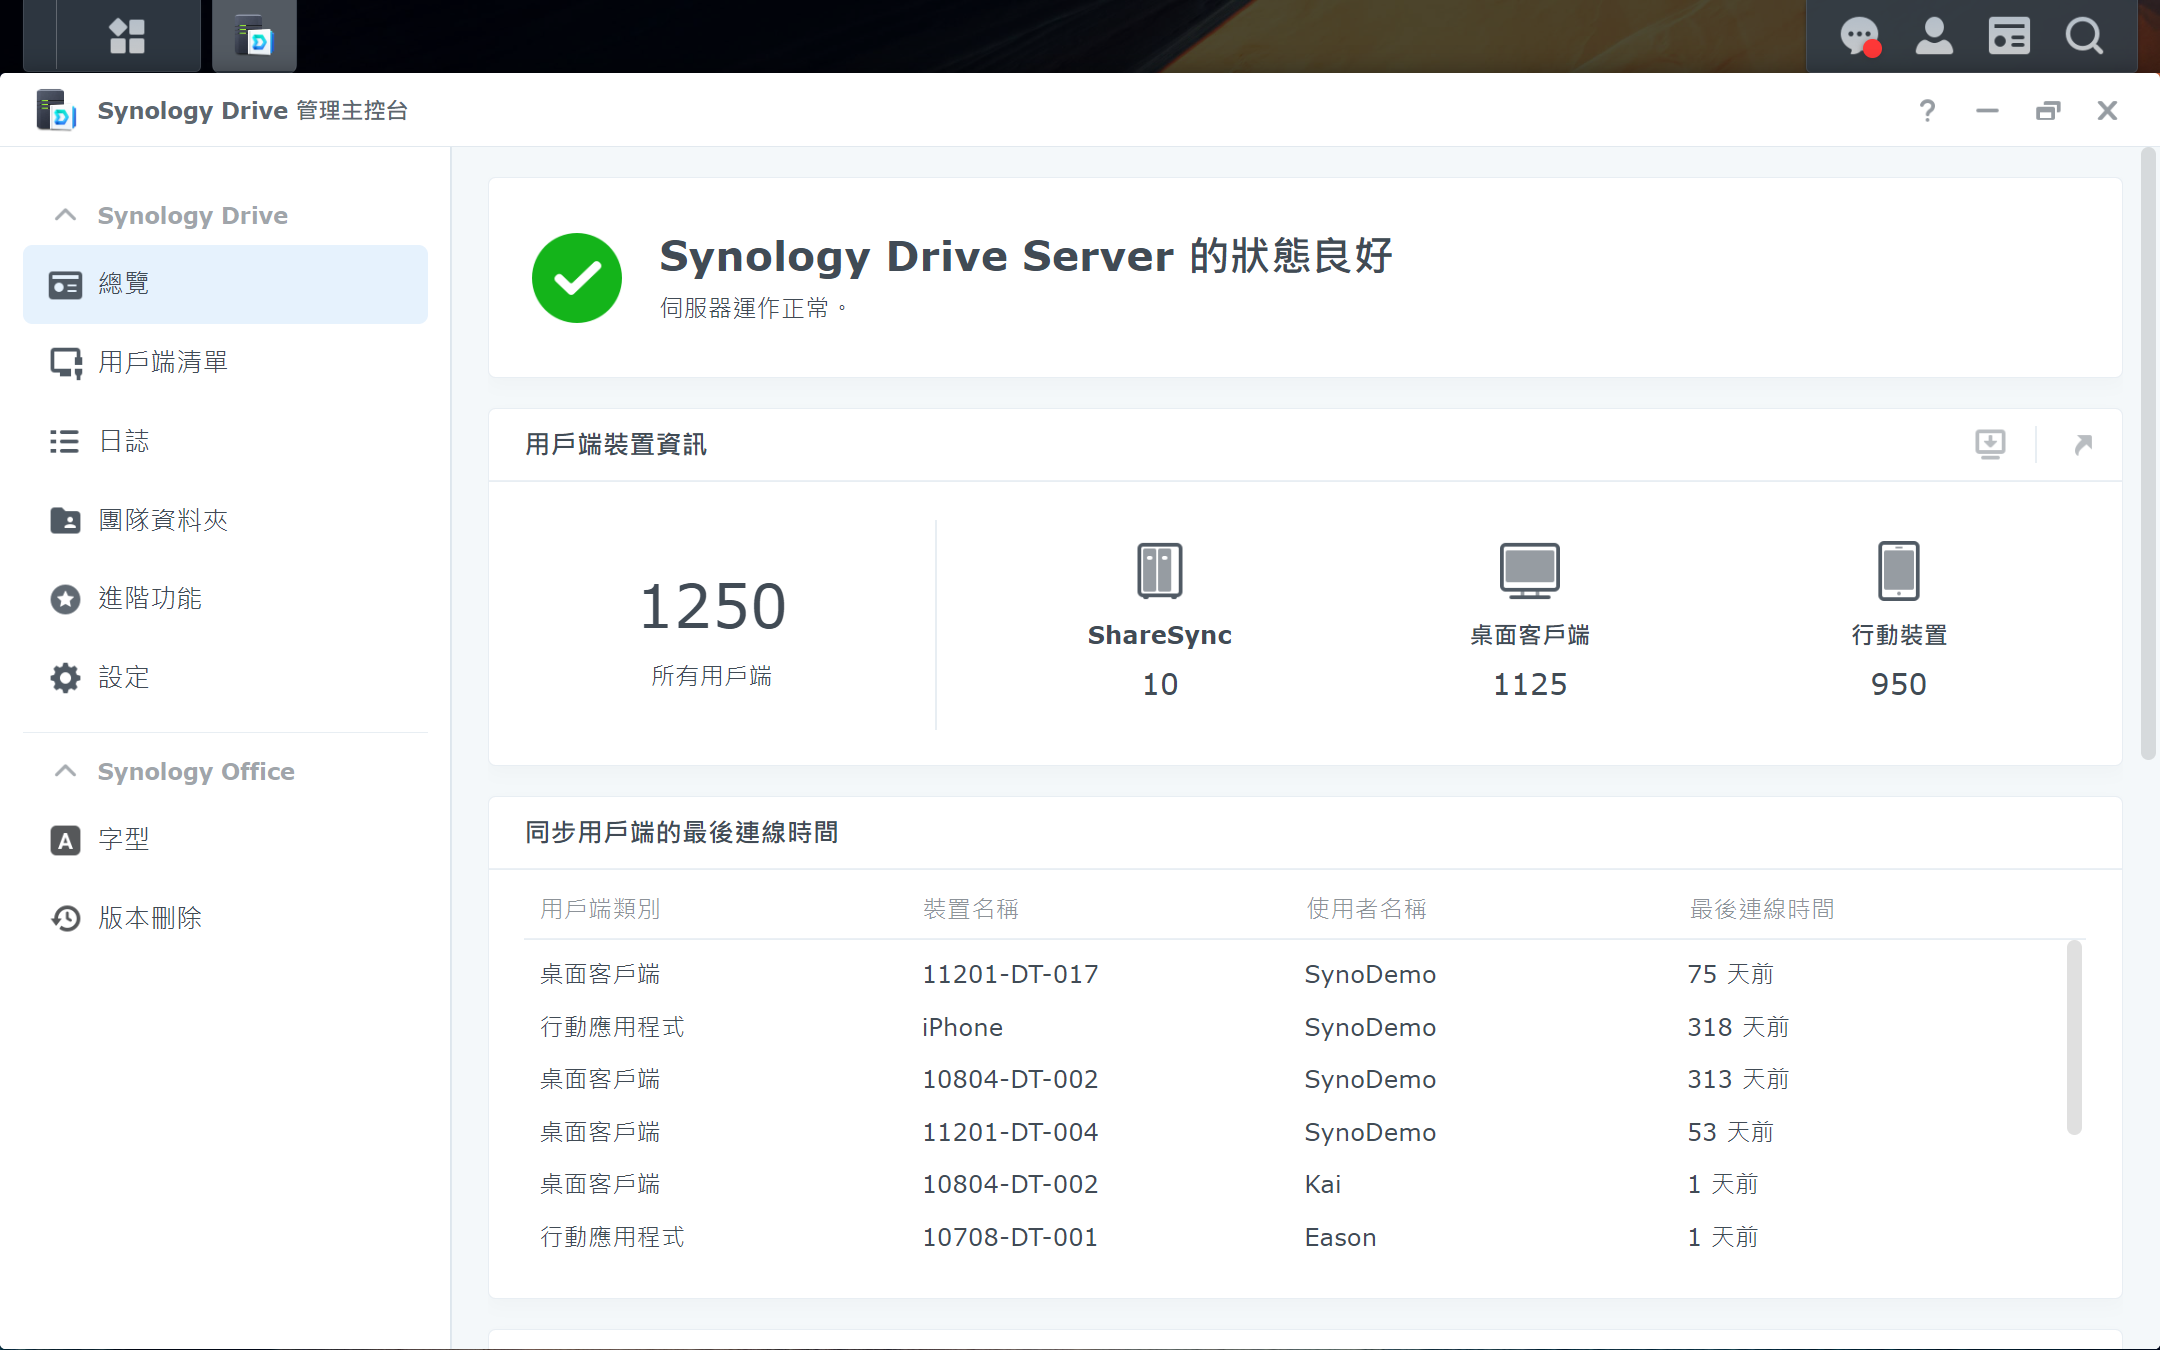Open the DSM main menu grid icon

[x=127, y=37]
